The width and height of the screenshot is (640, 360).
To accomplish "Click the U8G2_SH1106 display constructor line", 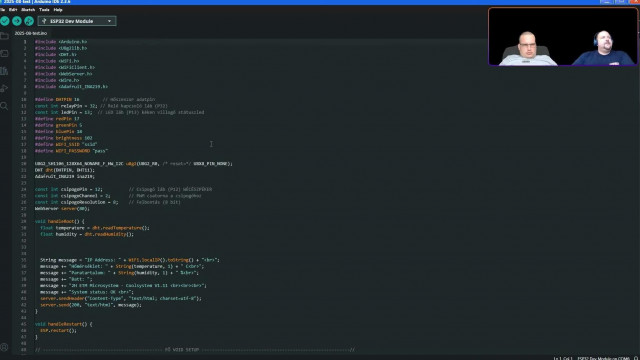I will (x=133, y=164).
